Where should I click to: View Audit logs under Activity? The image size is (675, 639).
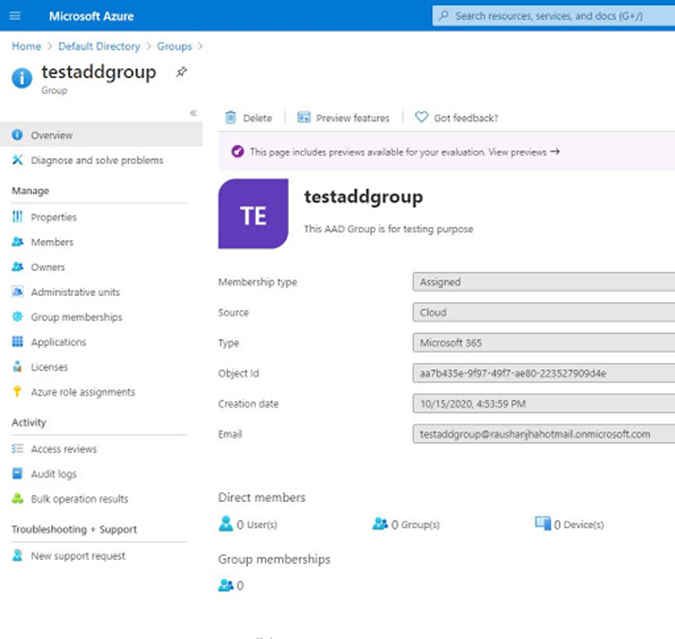pos(54,474)
